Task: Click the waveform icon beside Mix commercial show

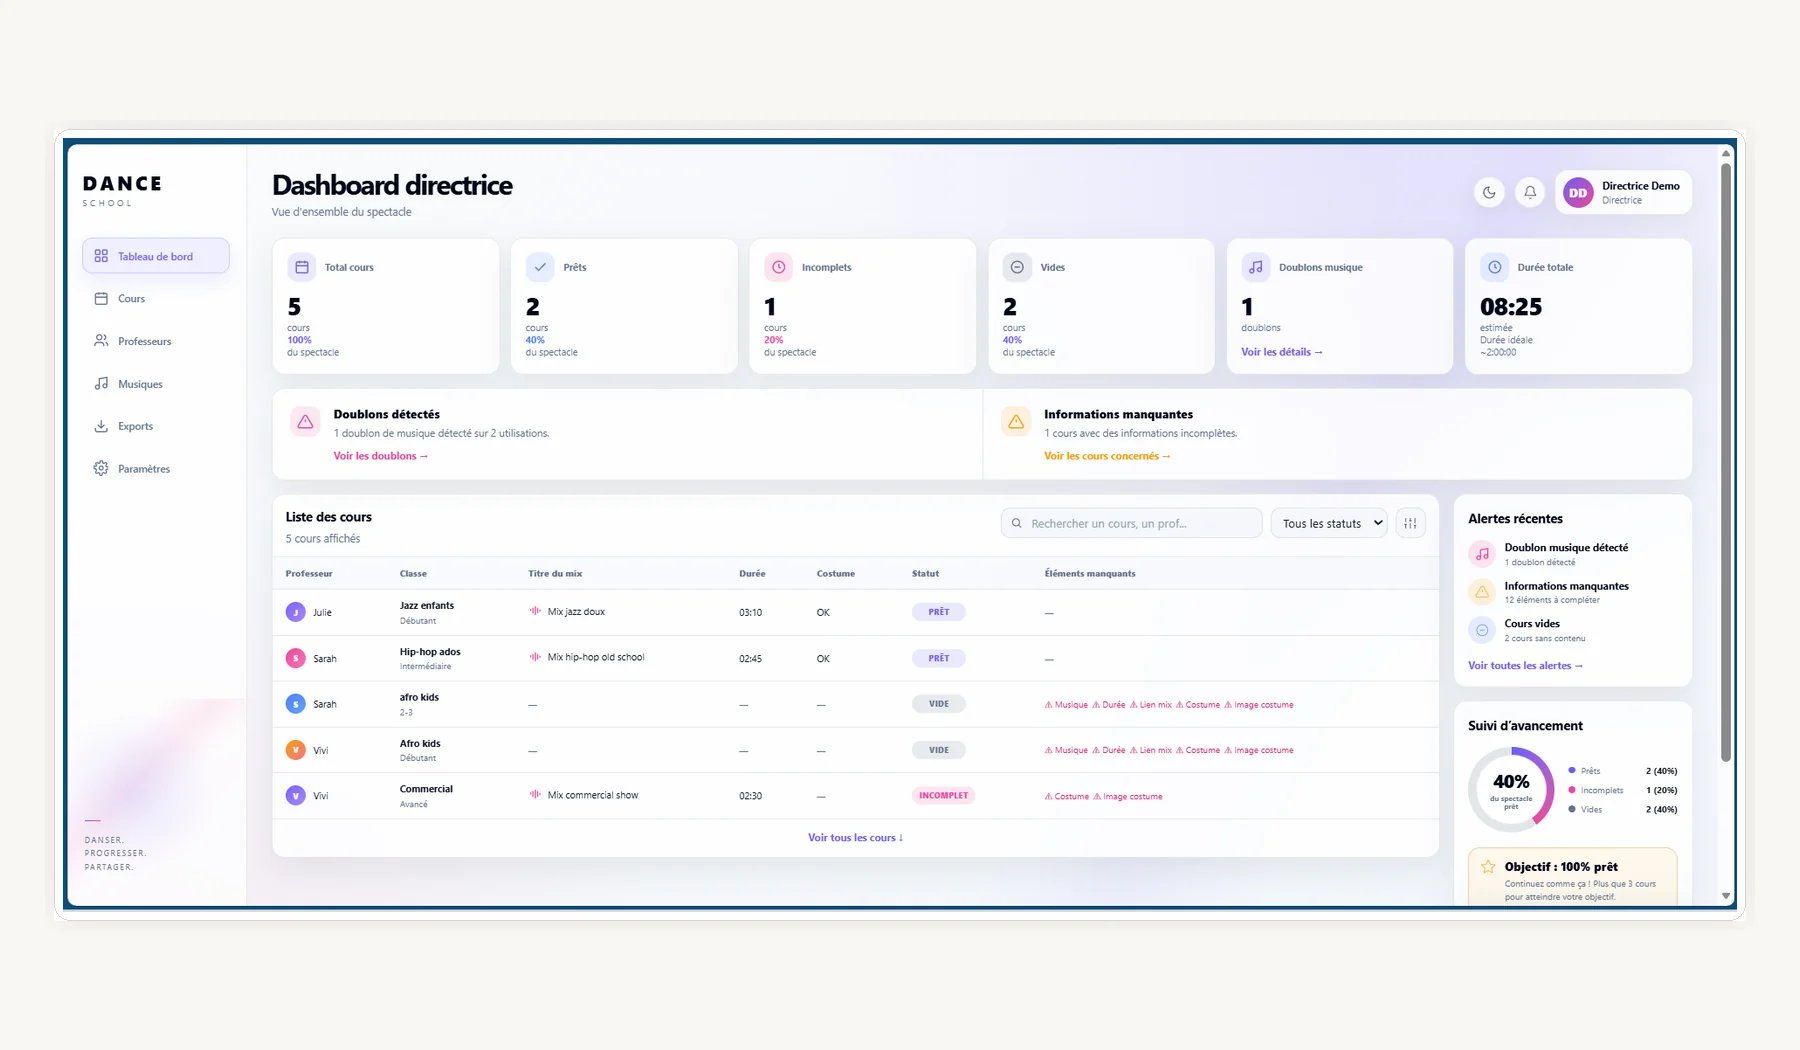Action: tap(535, 795)
